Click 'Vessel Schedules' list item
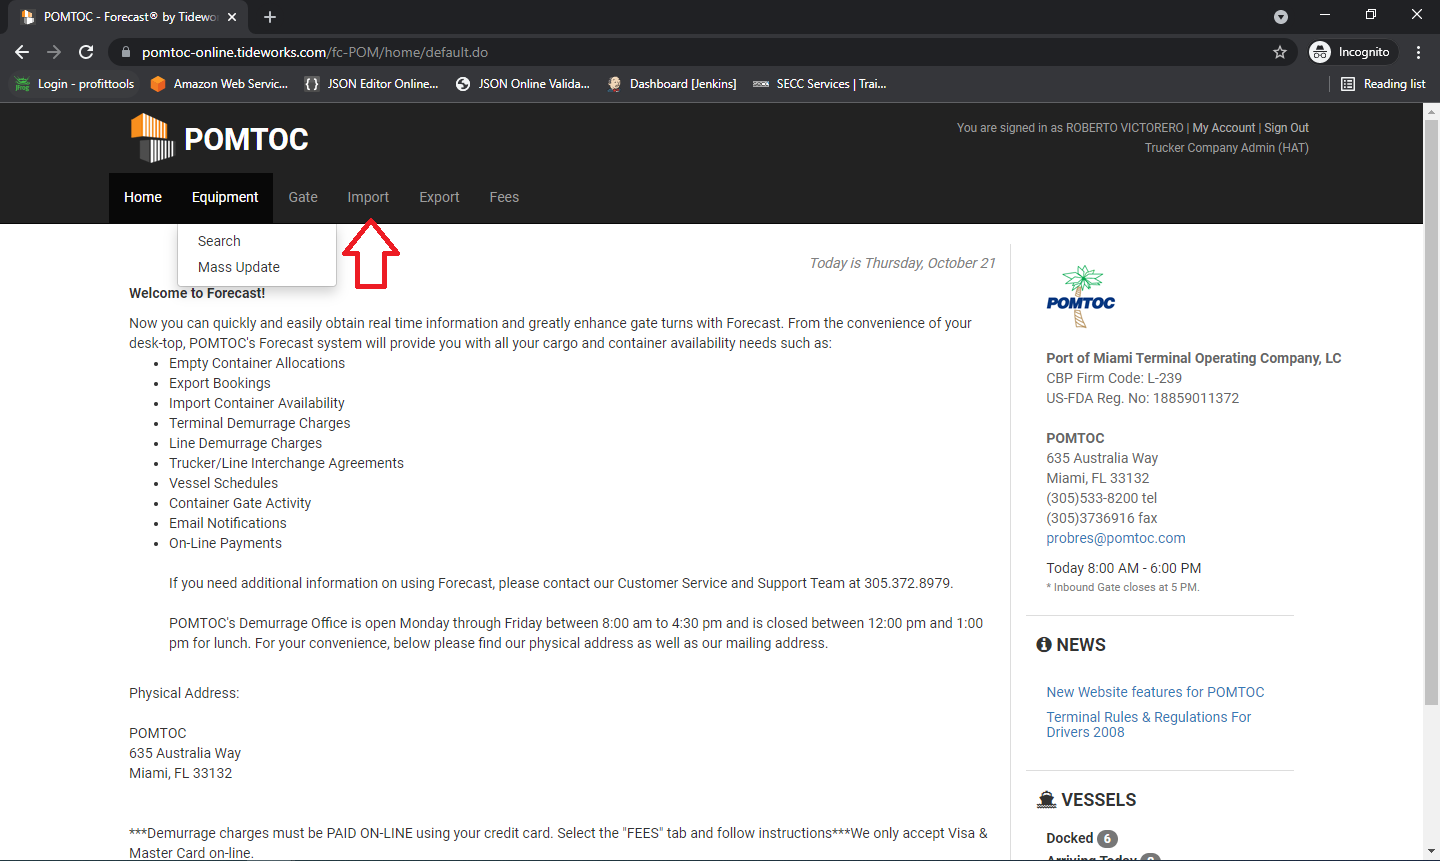Screen dimensions: 1440x861 [223, 483]
